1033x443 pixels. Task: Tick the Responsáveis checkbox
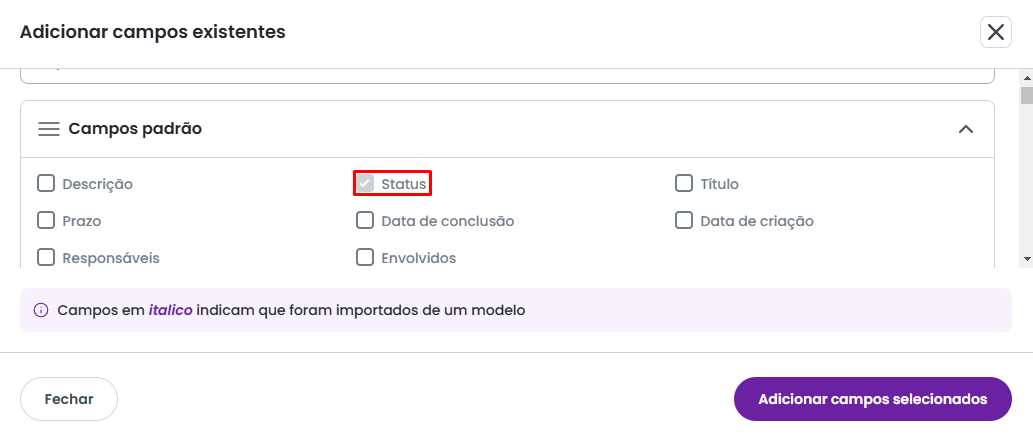pyautogui.click(x=46, y=257)
